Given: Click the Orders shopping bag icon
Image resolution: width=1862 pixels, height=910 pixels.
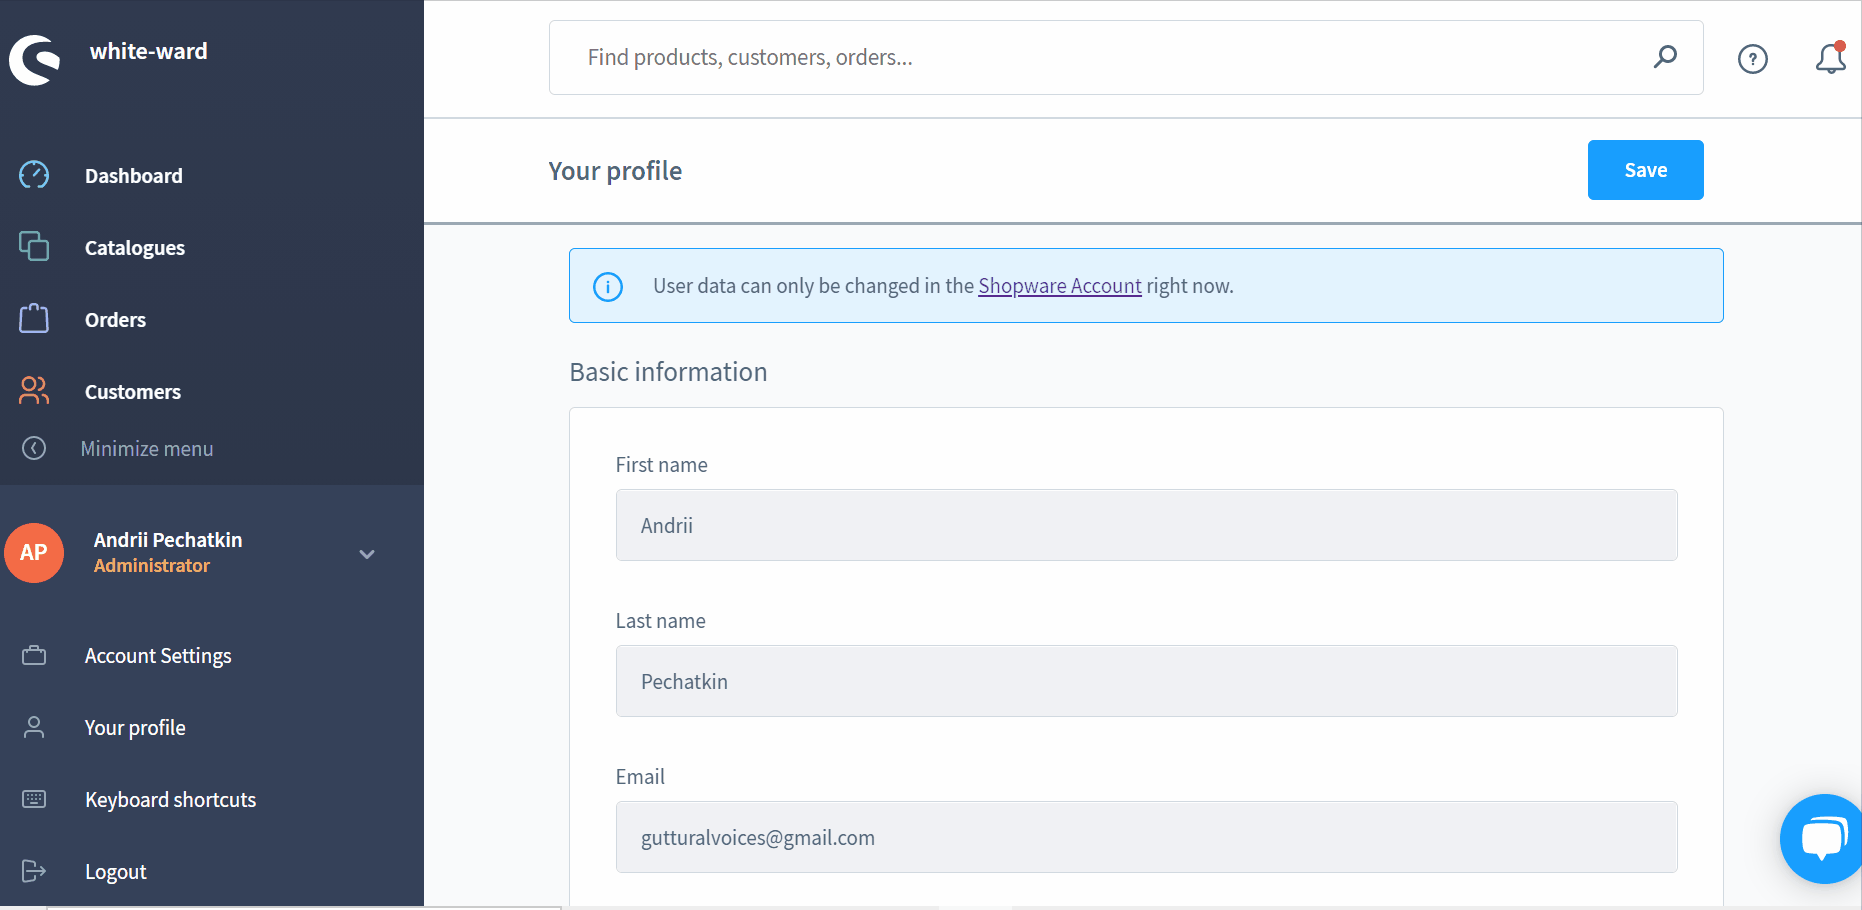Looking at the screenshot, I should coord(34,319).
